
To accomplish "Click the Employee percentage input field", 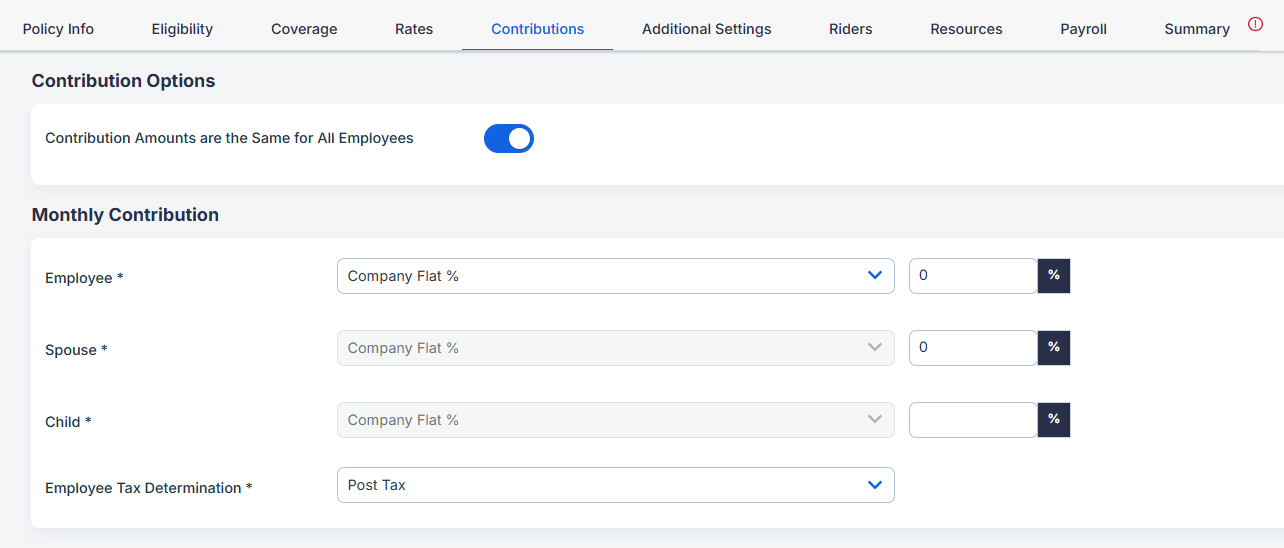I will (973, 276).
